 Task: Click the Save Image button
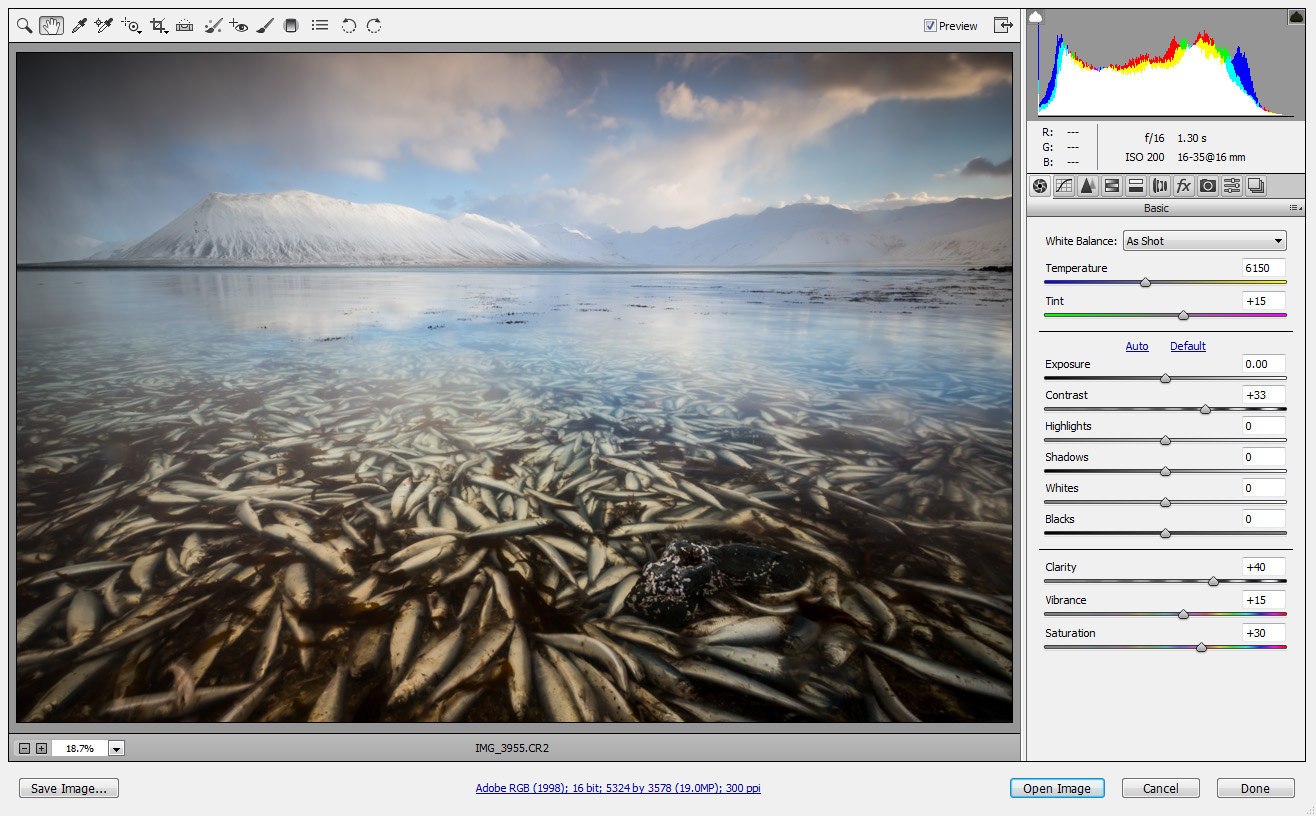pos(69,788)
